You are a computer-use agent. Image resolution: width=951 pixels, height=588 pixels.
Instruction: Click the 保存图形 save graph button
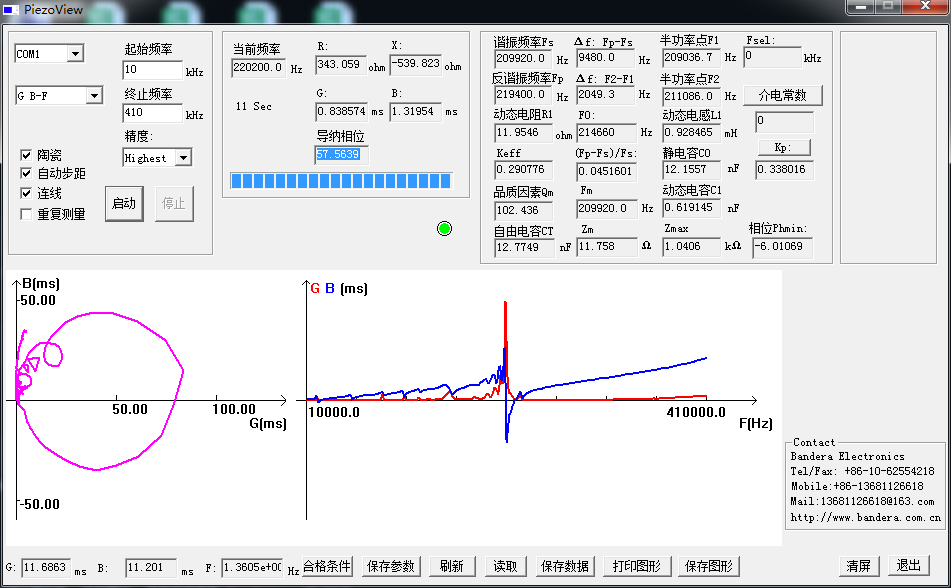click(x=709, y=566)
